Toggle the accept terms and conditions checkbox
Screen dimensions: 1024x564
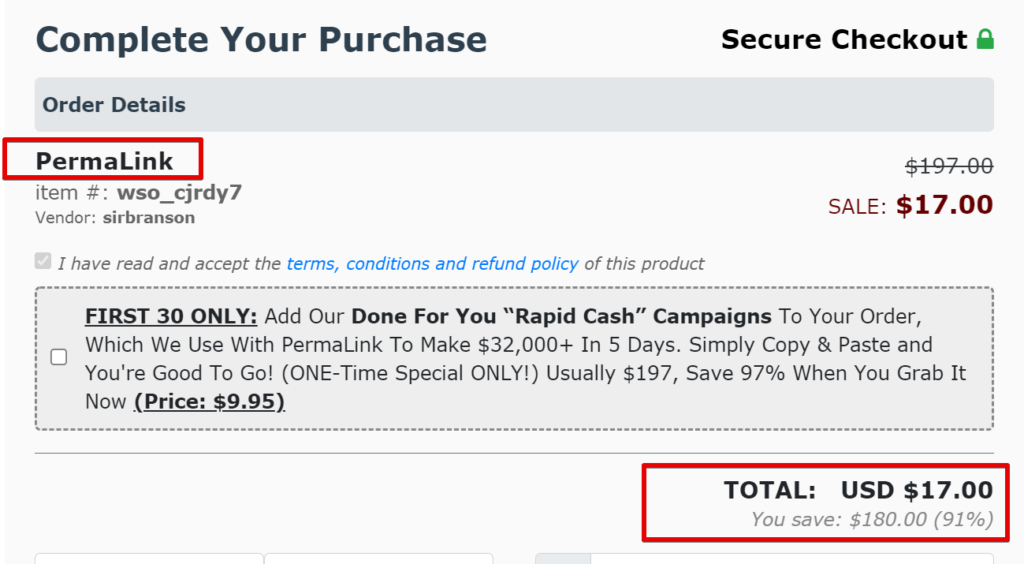coord(43,261)
